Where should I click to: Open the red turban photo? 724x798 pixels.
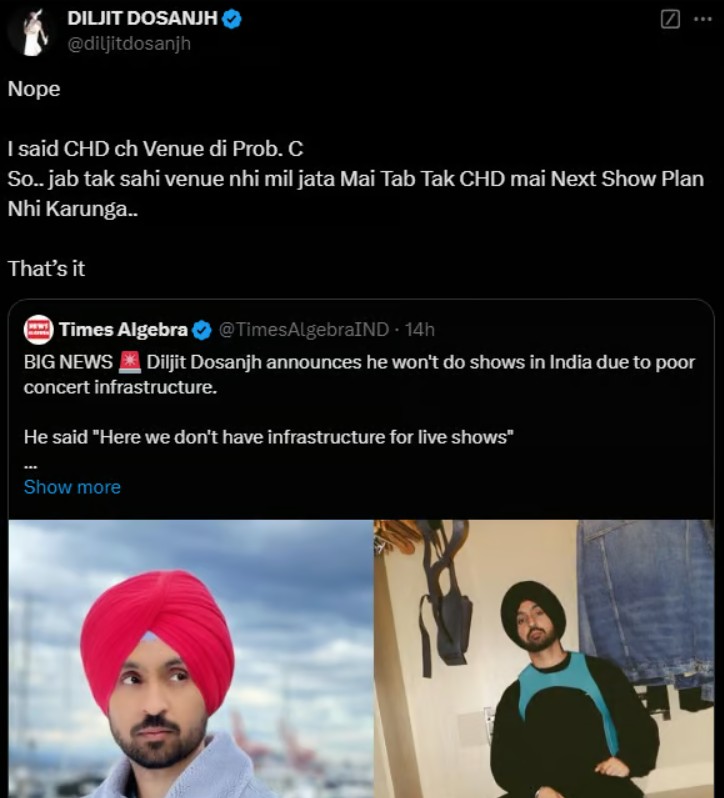pyautogui.click(x=190, y=658)
